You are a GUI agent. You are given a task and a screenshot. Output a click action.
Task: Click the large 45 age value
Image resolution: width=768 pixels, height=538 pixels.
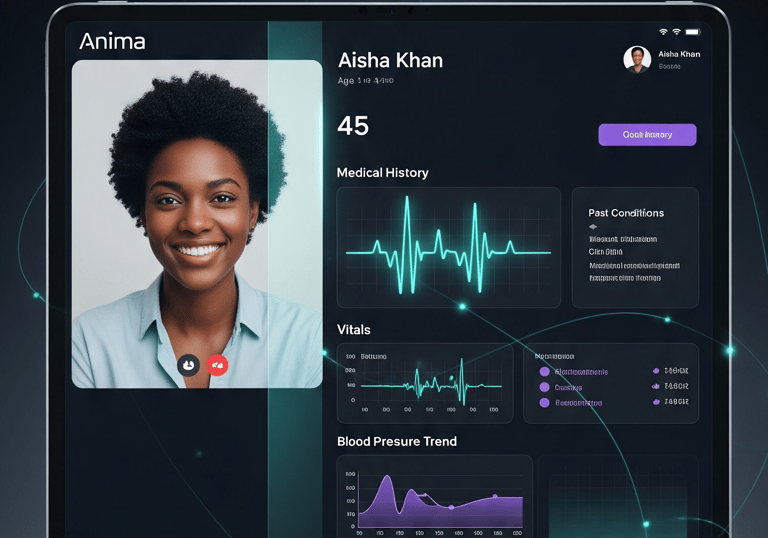pos(353,126)
